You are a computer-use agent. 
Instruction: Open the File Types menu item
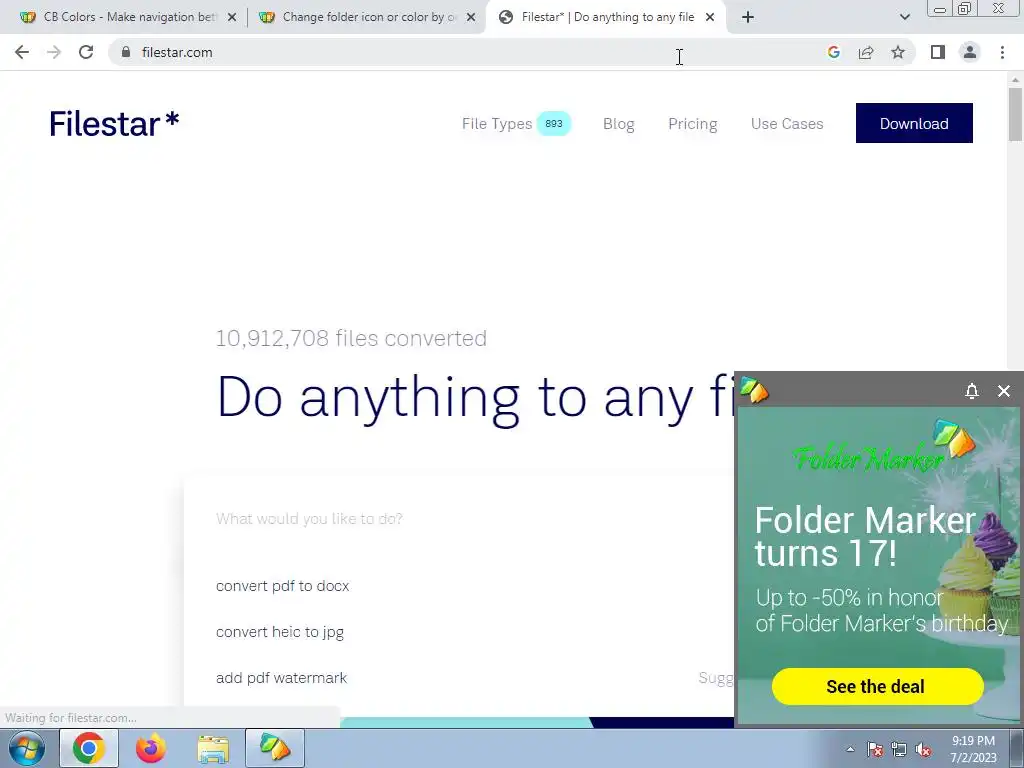pos(497,123)
